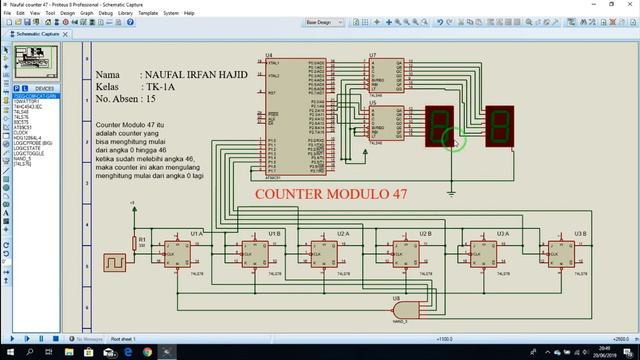Image resolution: width=640 pixels, height=360 pixels.
Task: Click the clock generator component on schematic
Action: click(x=114, y=262)
